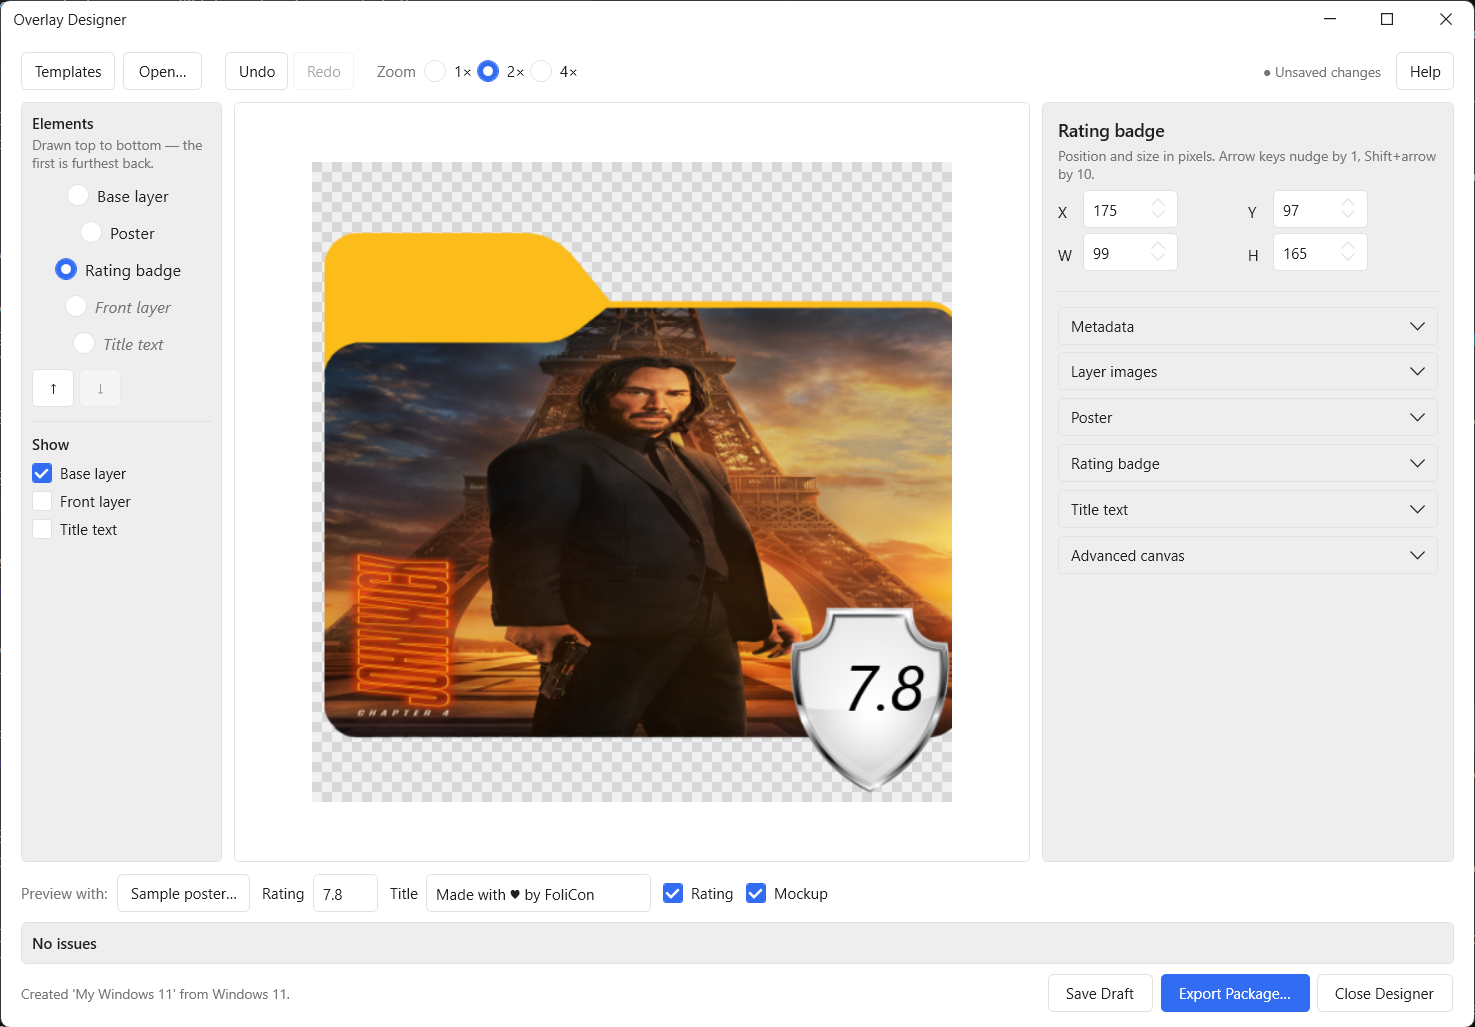Click the 'Unsaved changes' indicator text
This screenshot has height=1027, width=1475.
1322,72
